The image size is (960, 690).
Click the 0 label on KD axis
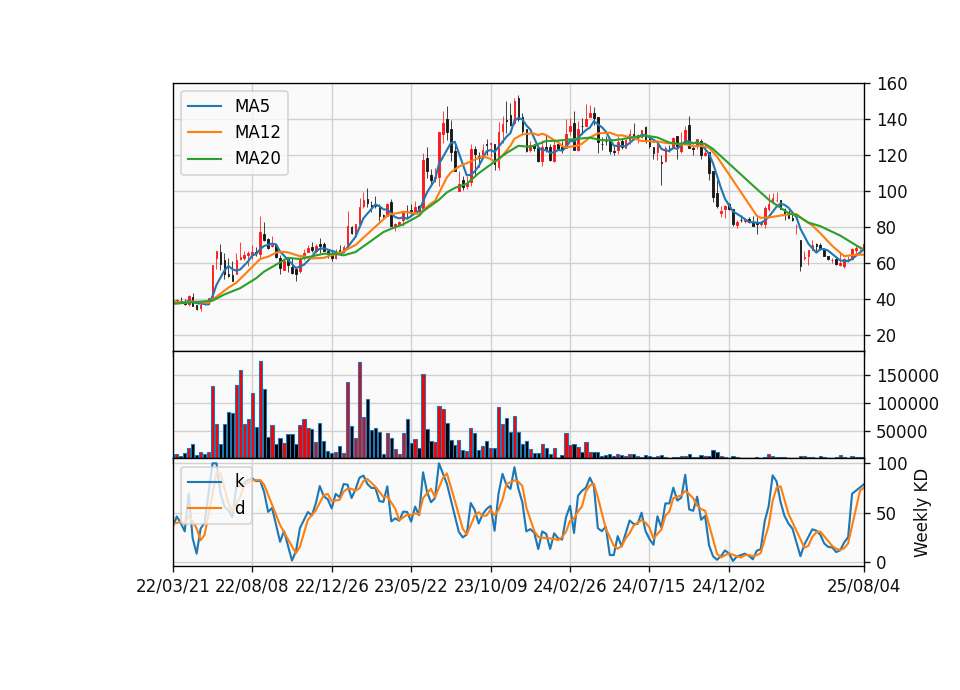(x=882, y=563)
